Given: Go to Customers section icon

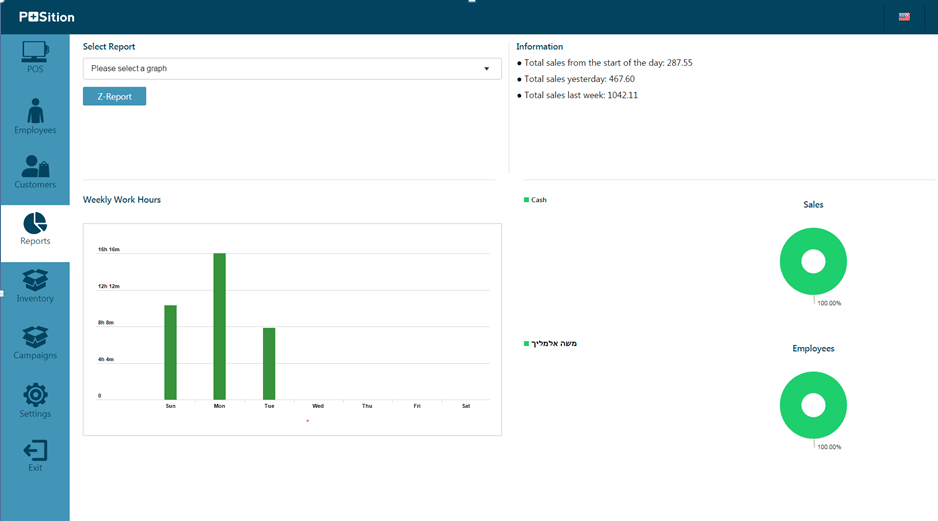Looking at the screenshot, I should 35,167.
